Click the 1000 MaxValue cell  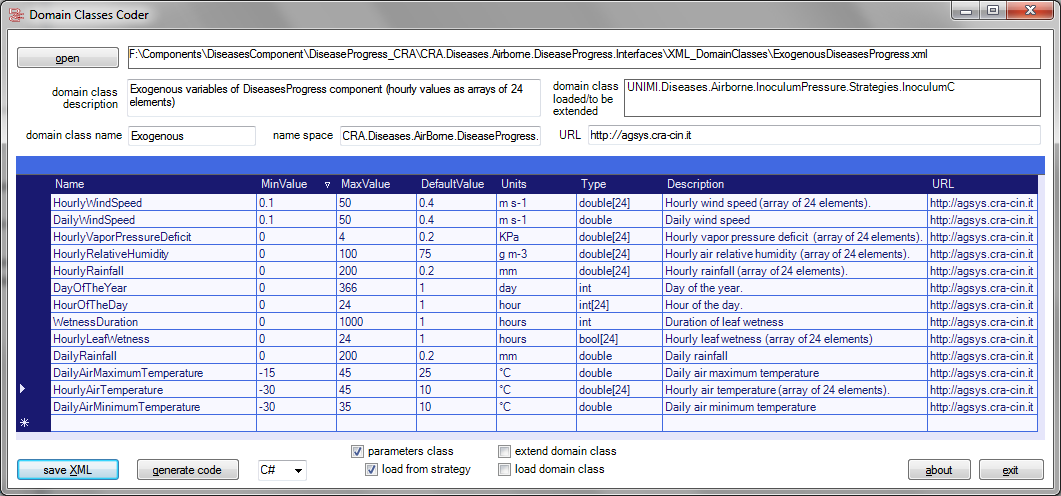coord(376,321)
